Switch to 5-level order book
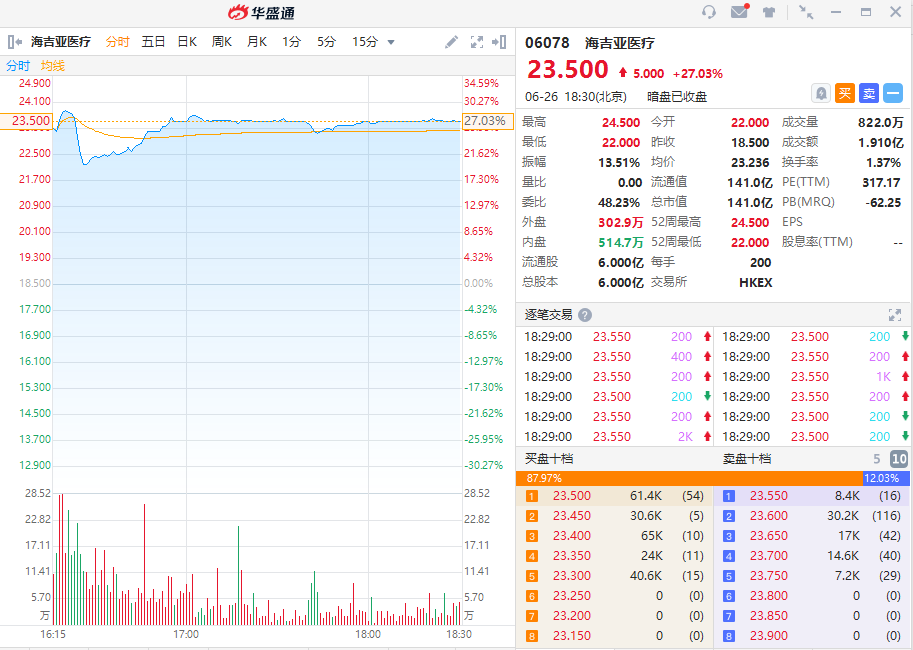 pyautogui.click(x=876, y=459)
